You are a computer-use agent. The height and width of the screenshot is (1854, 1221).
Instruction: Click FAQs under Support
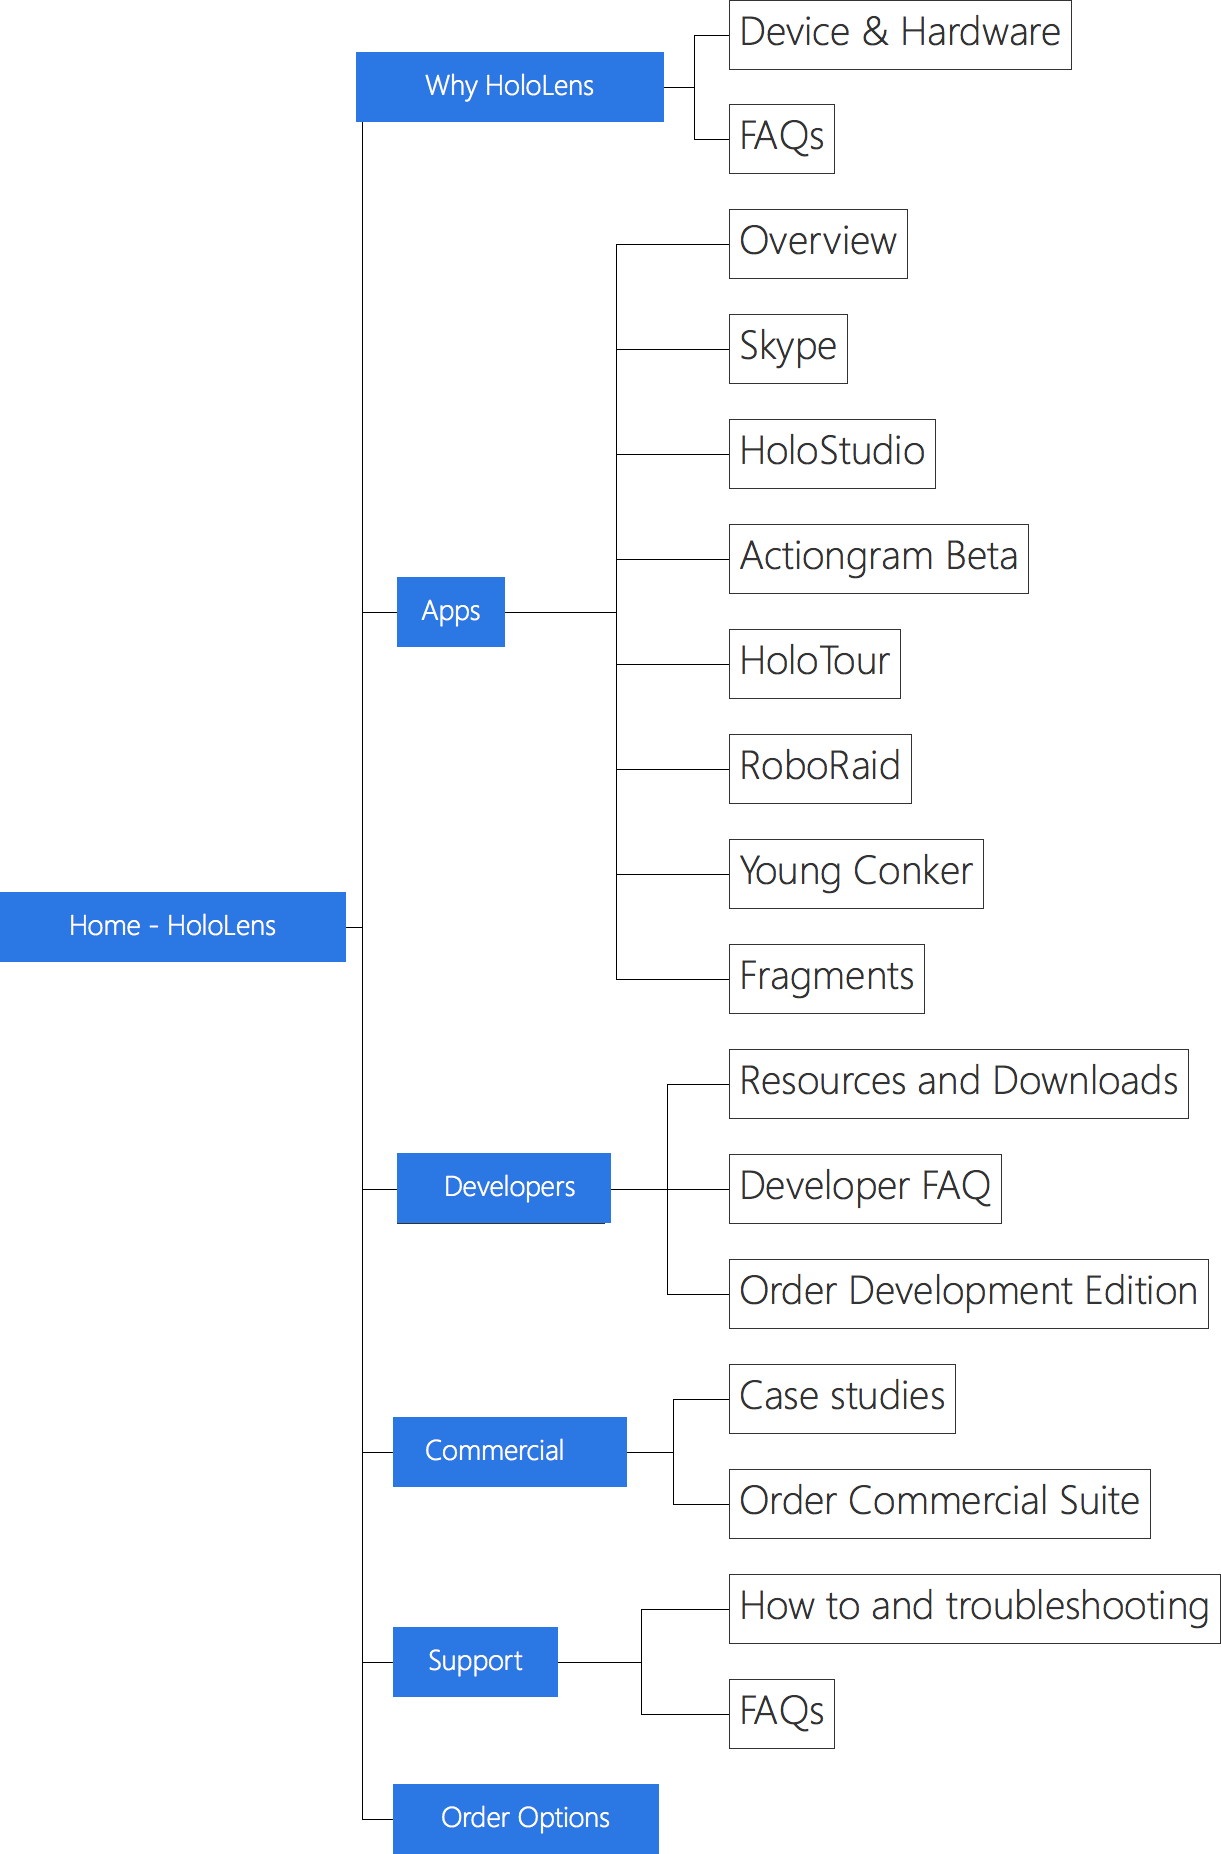point(781,1714)
